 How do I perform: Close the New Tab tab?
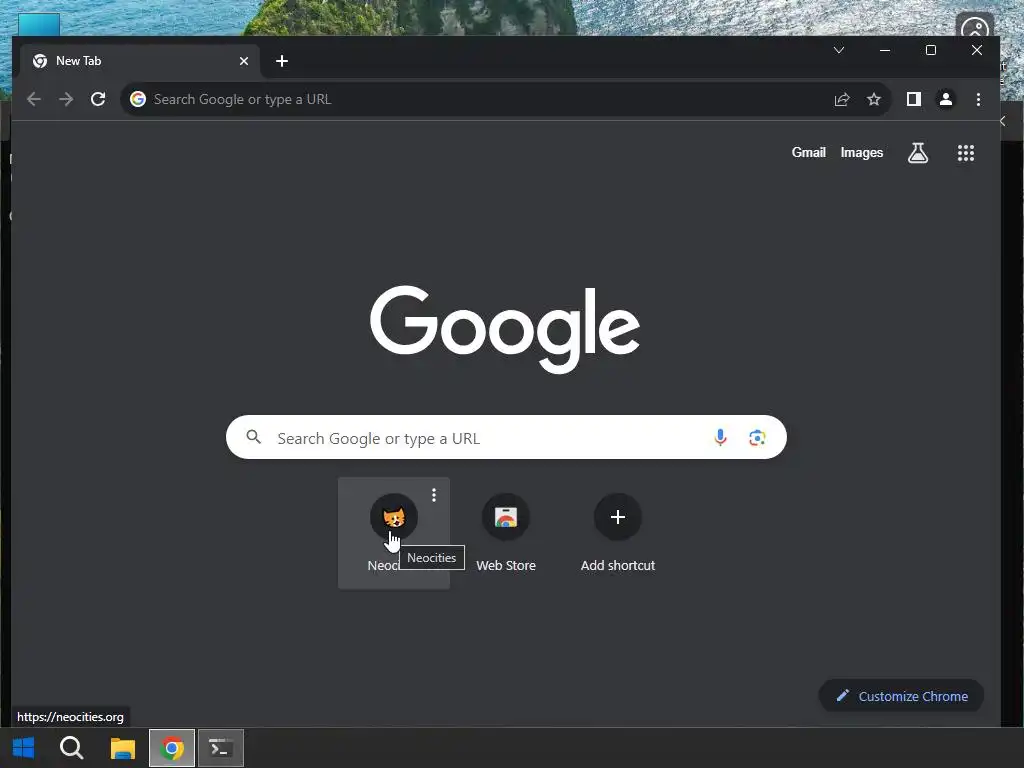(x=244, y=61)
